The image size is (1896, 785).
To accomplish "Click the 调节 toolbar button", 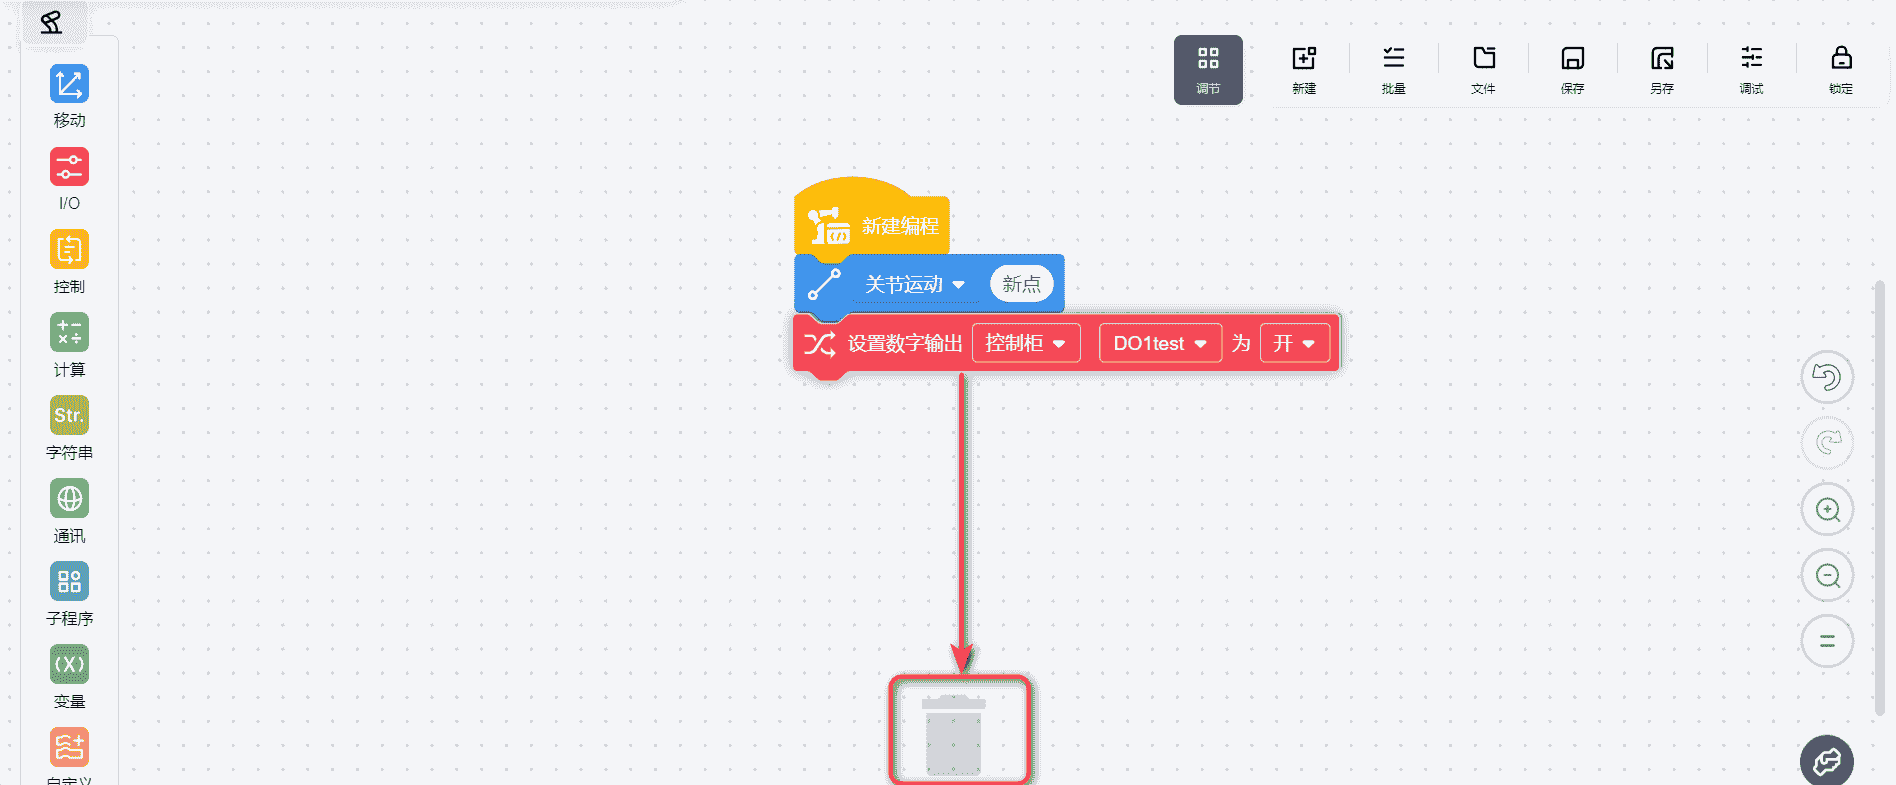I will pyautogui.click(x=1208, y=69).
